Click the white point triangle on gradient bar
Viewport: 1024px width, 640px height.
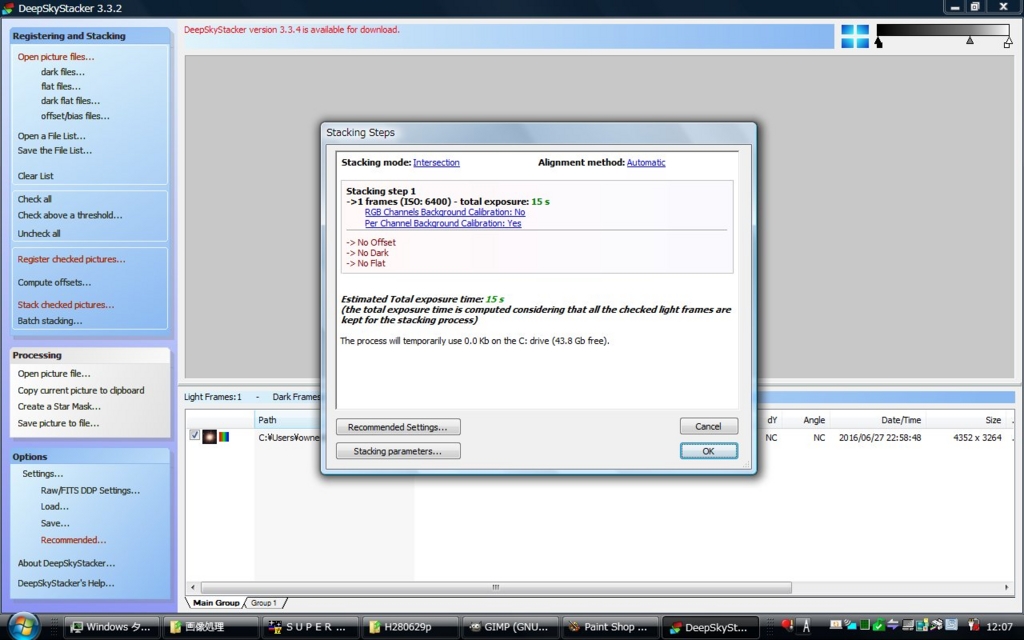click(x=1008, y=42)
